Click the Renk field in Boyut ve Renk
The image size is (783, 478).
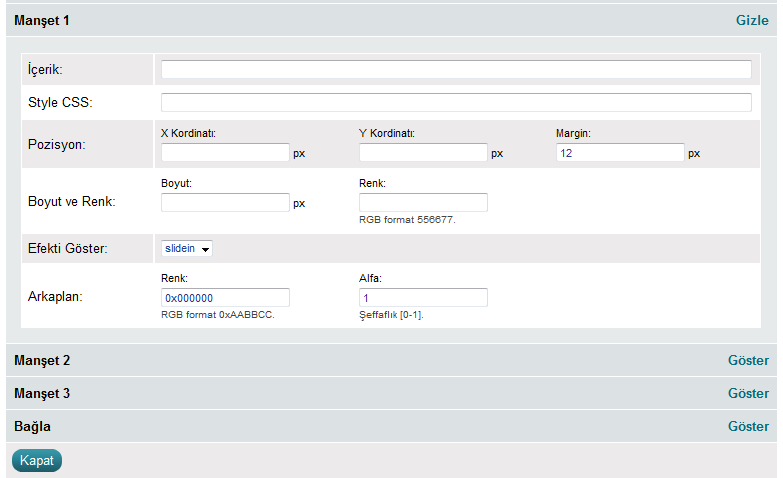423,202
